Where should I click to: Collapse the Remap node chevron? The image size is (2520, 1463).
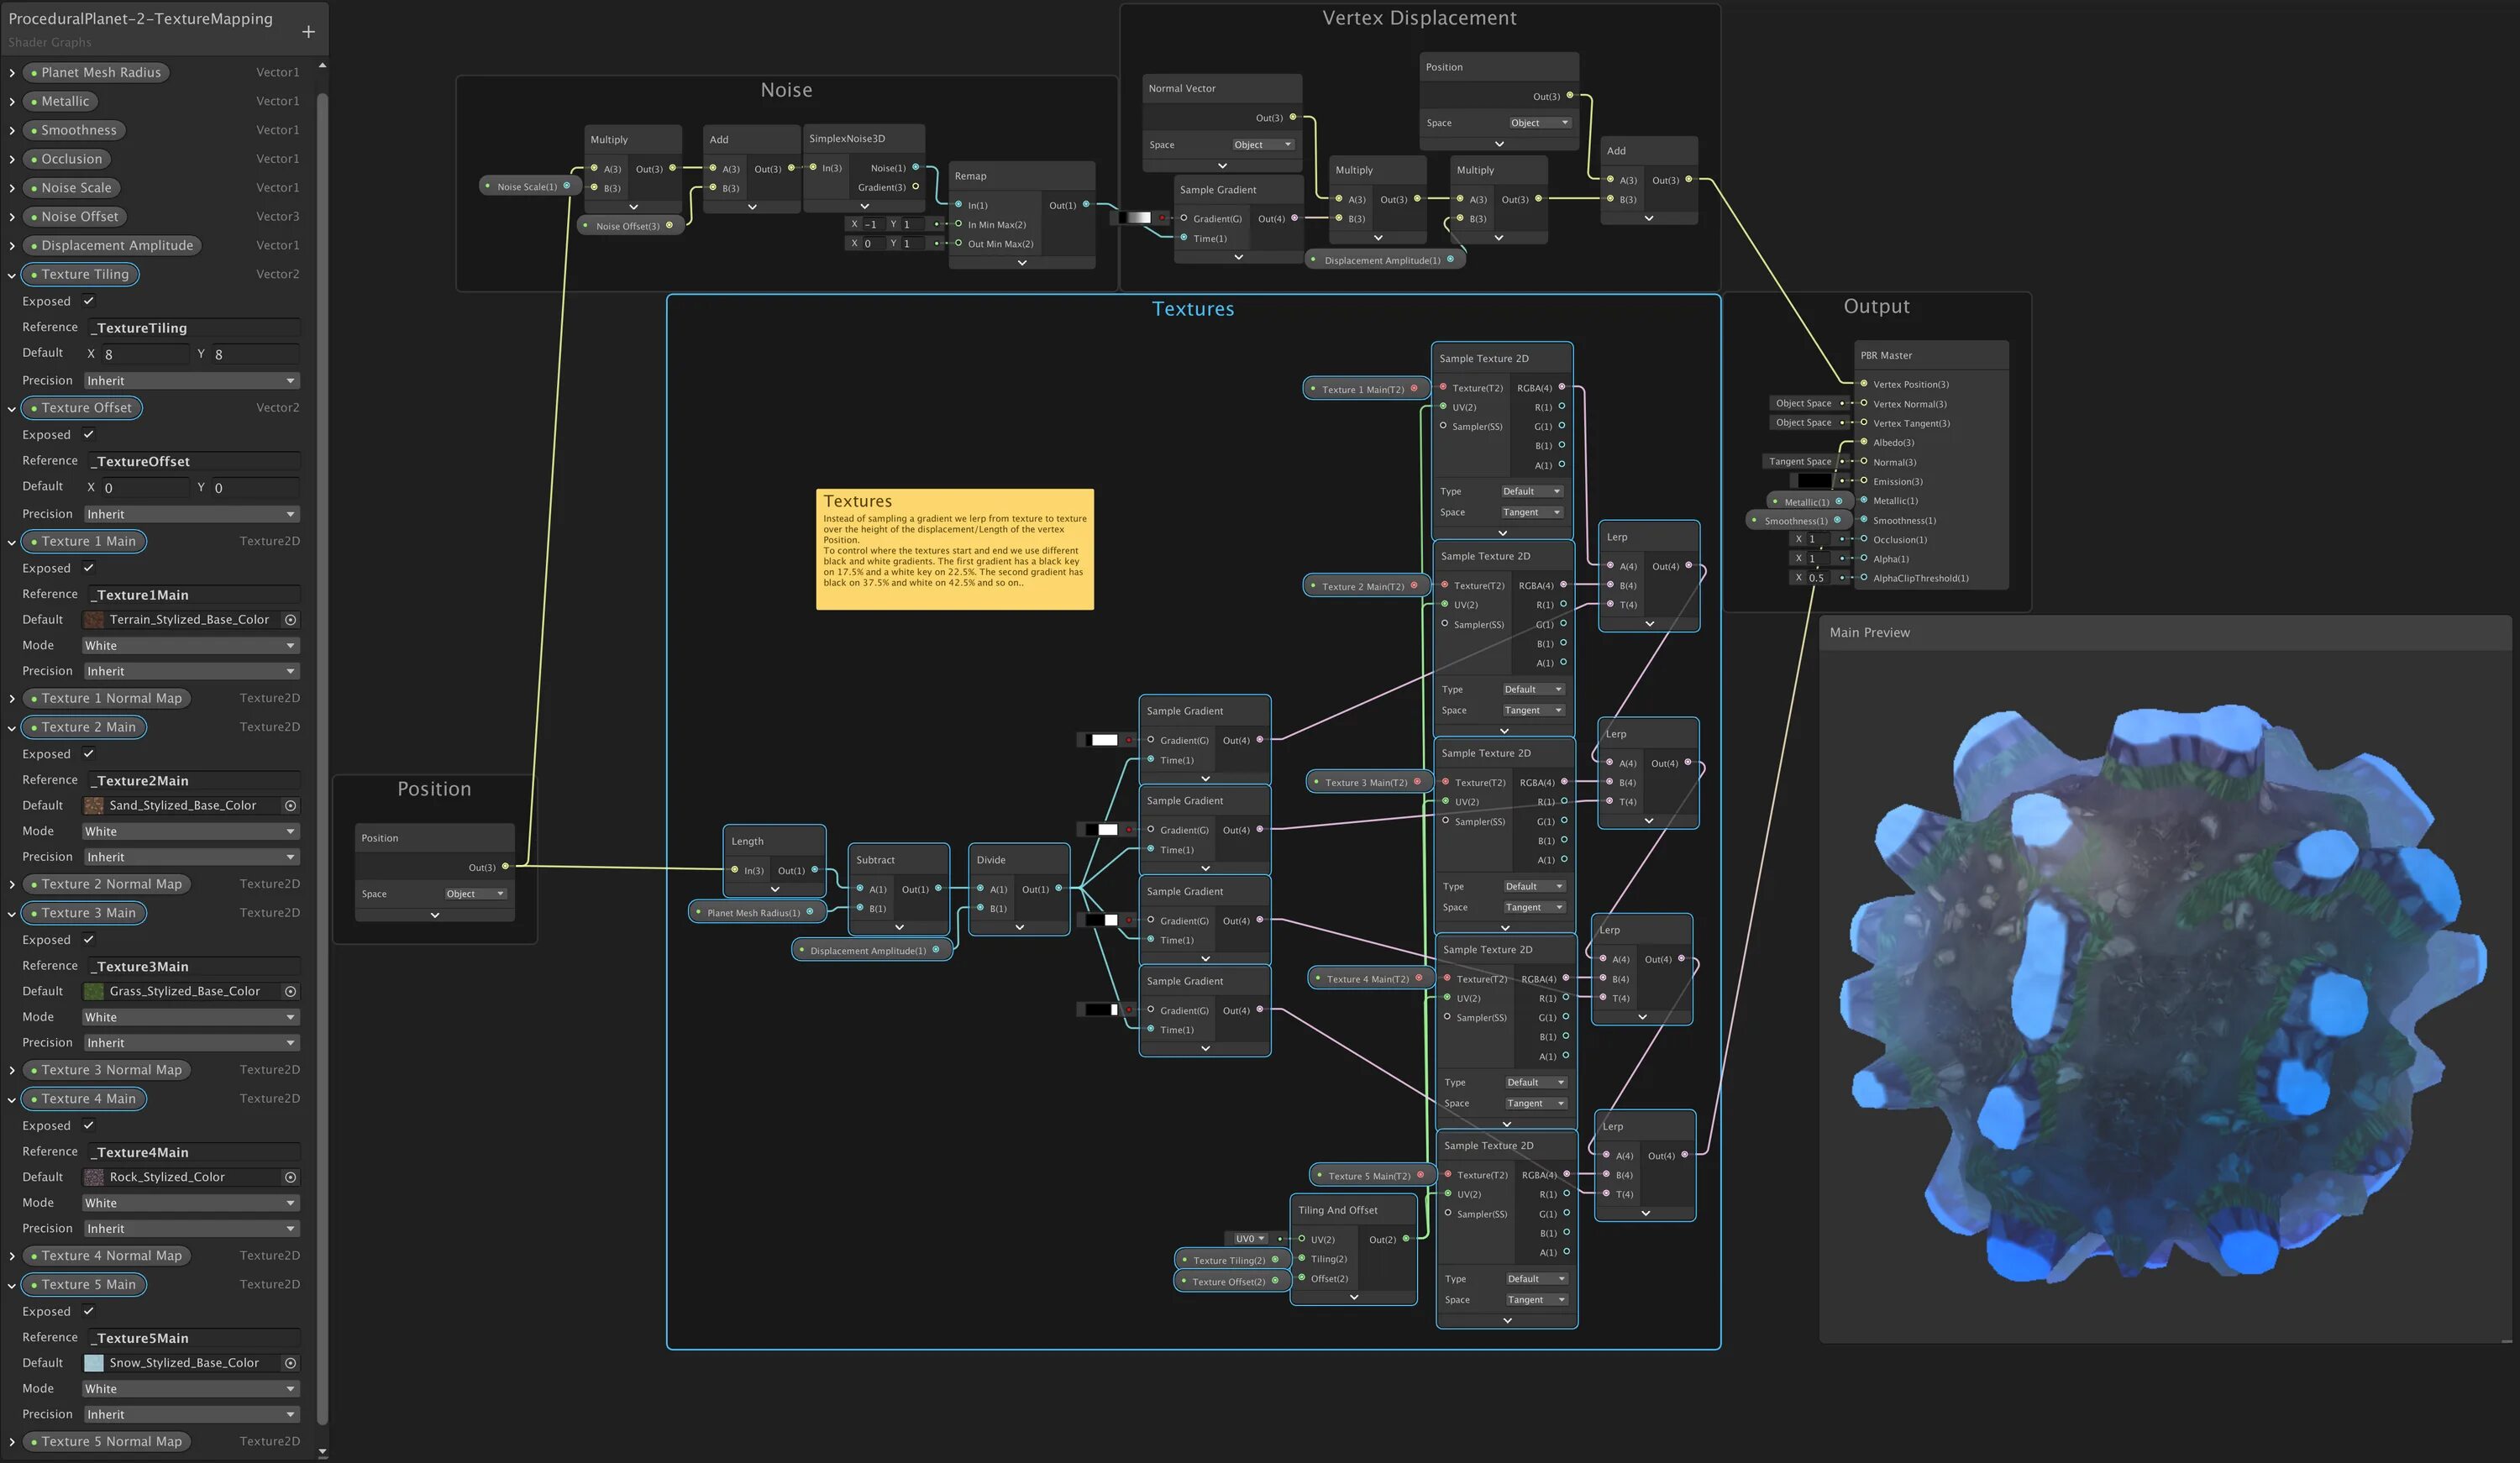click(1021, 263)
